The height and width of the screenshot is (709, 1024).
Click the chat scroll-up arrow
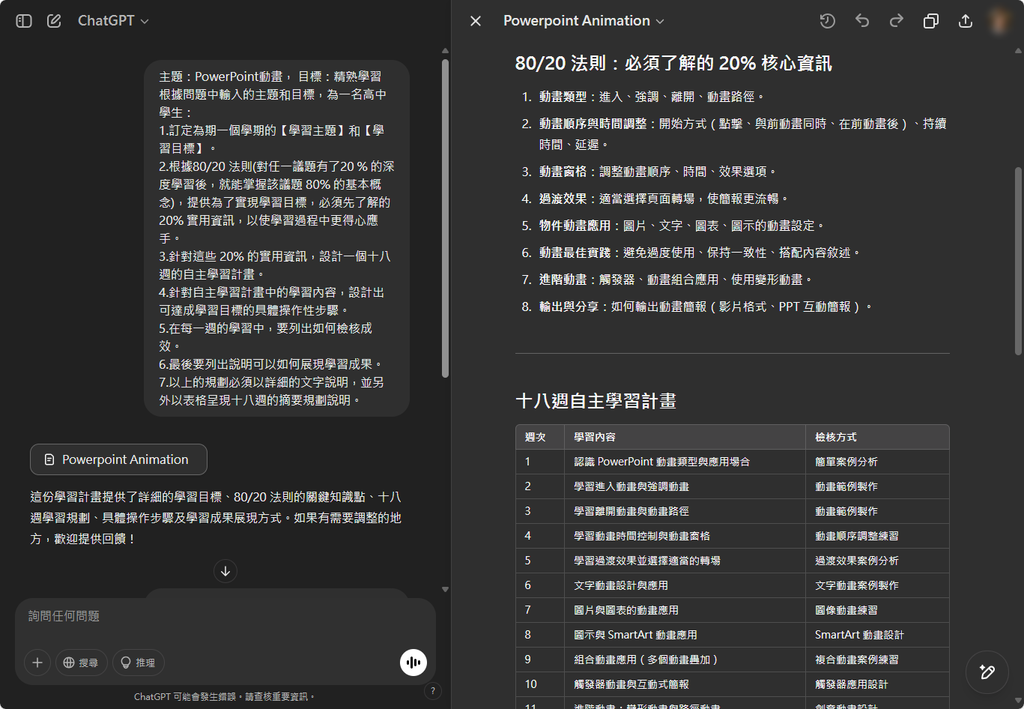point(445,50)
